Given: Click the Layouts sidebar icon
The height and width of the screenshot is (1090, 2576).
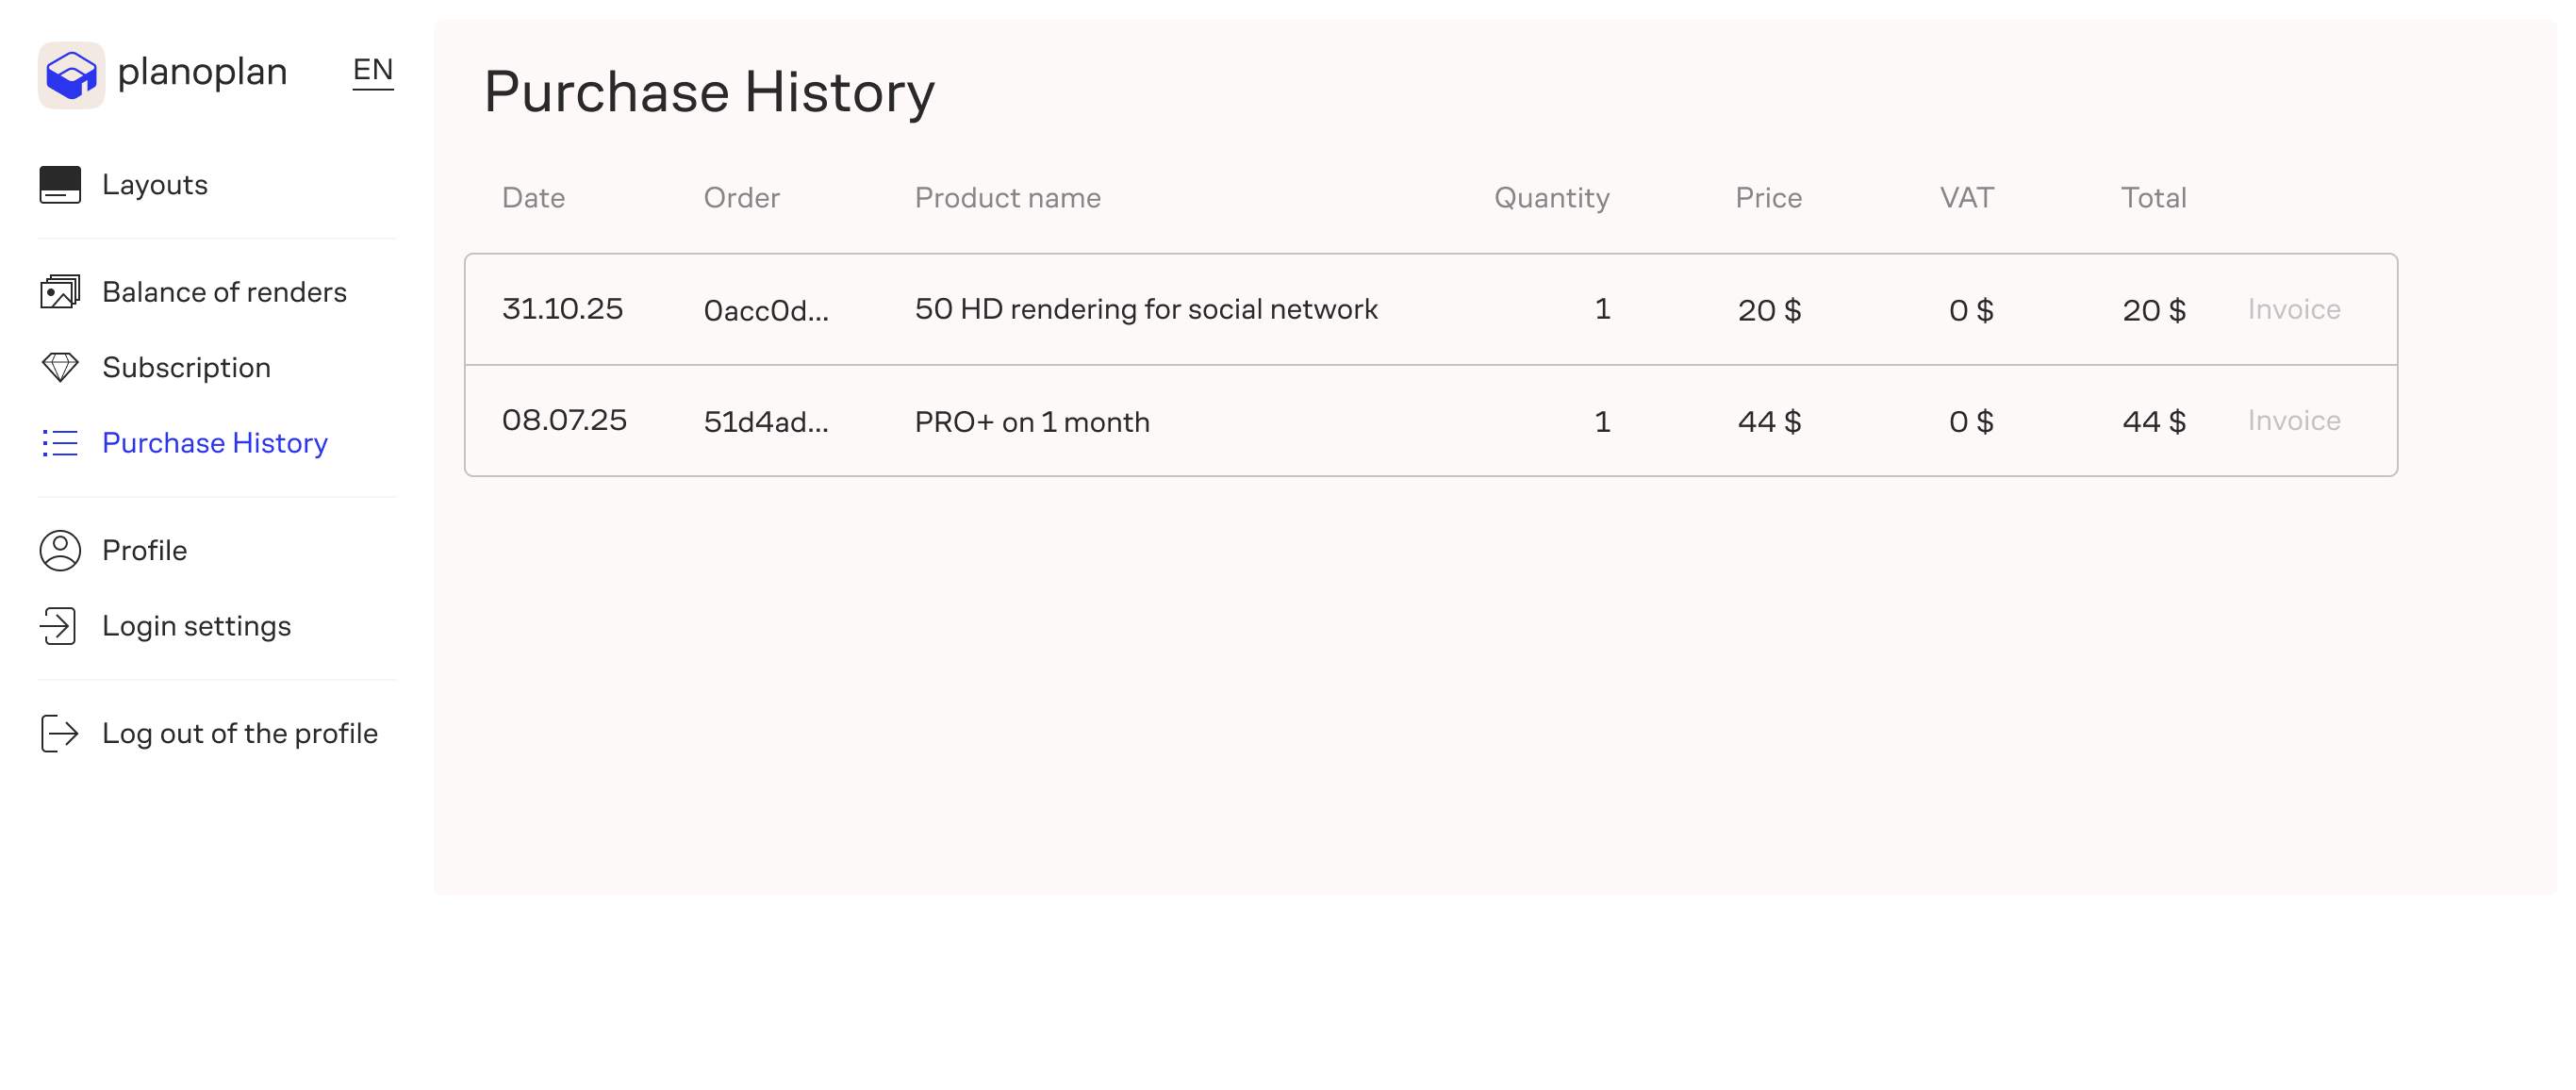Looking at the screenshot, I should 60,185.
